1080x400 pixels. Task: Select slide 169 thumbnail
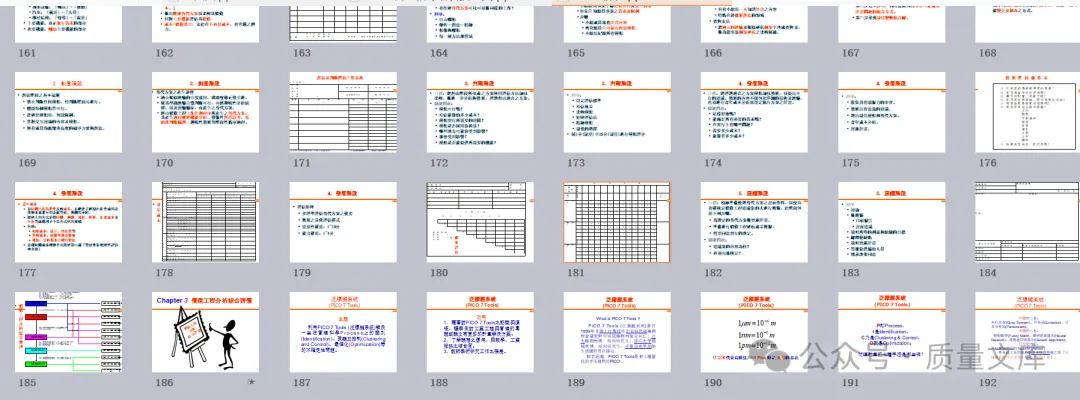[x=68, y=112]
